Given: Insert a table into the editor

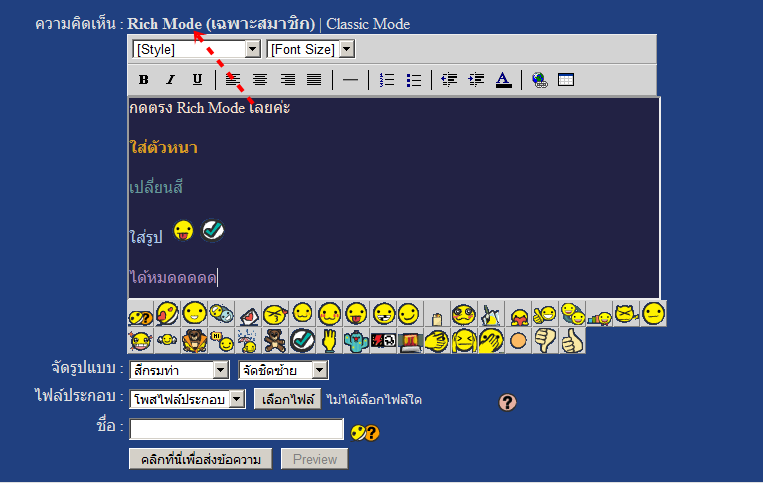Looking at the screenshot, I should pos(566,80).
